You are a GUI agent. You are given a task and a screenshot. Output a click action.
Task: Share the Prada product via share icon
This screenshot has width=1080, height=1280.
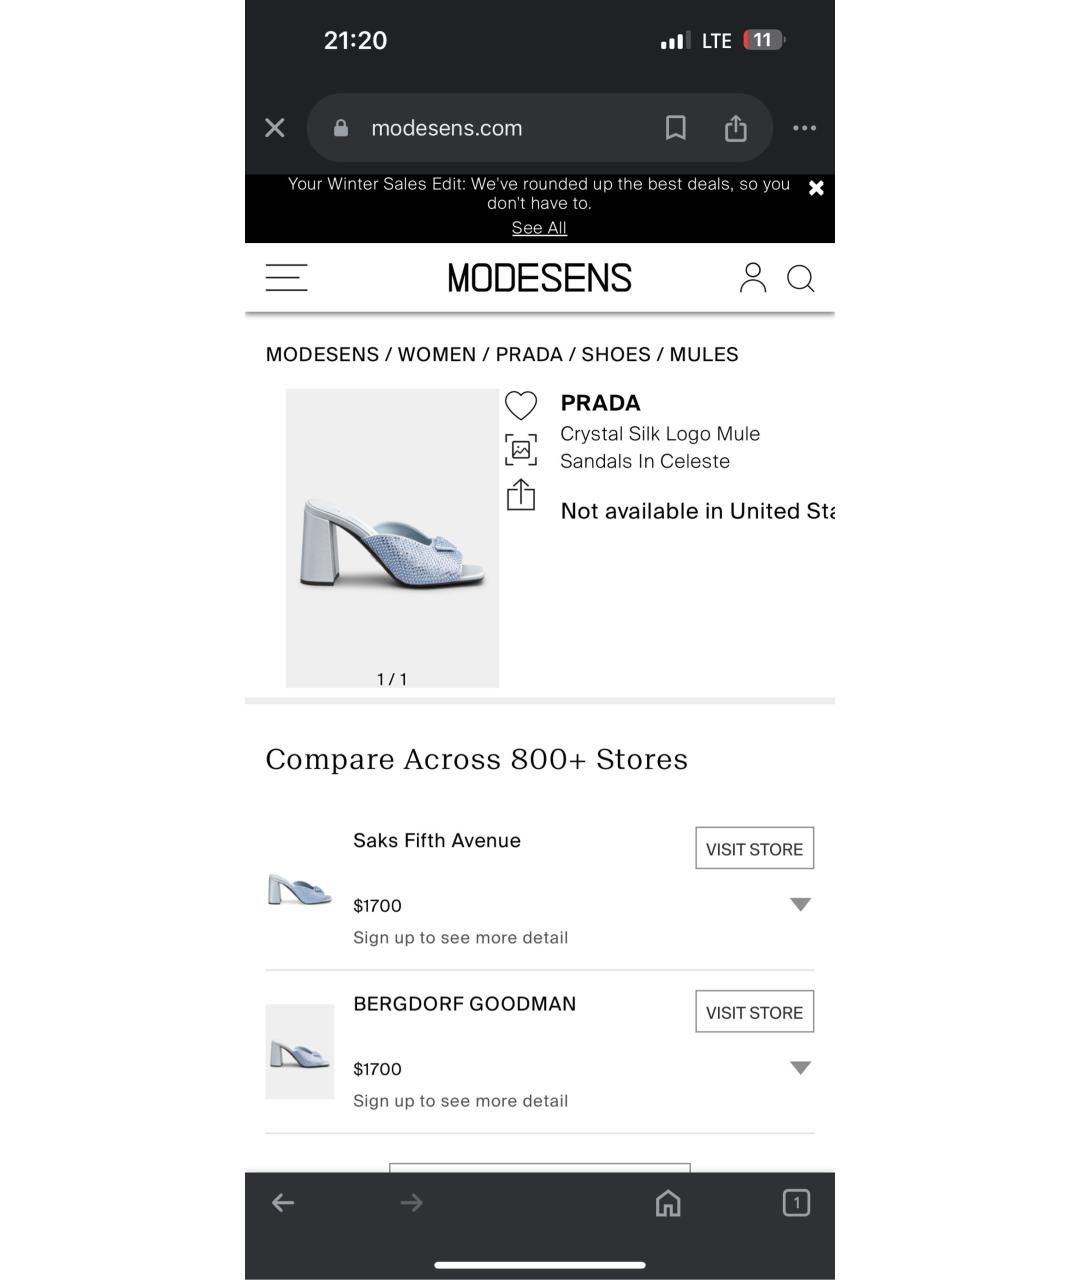[521, 495]
